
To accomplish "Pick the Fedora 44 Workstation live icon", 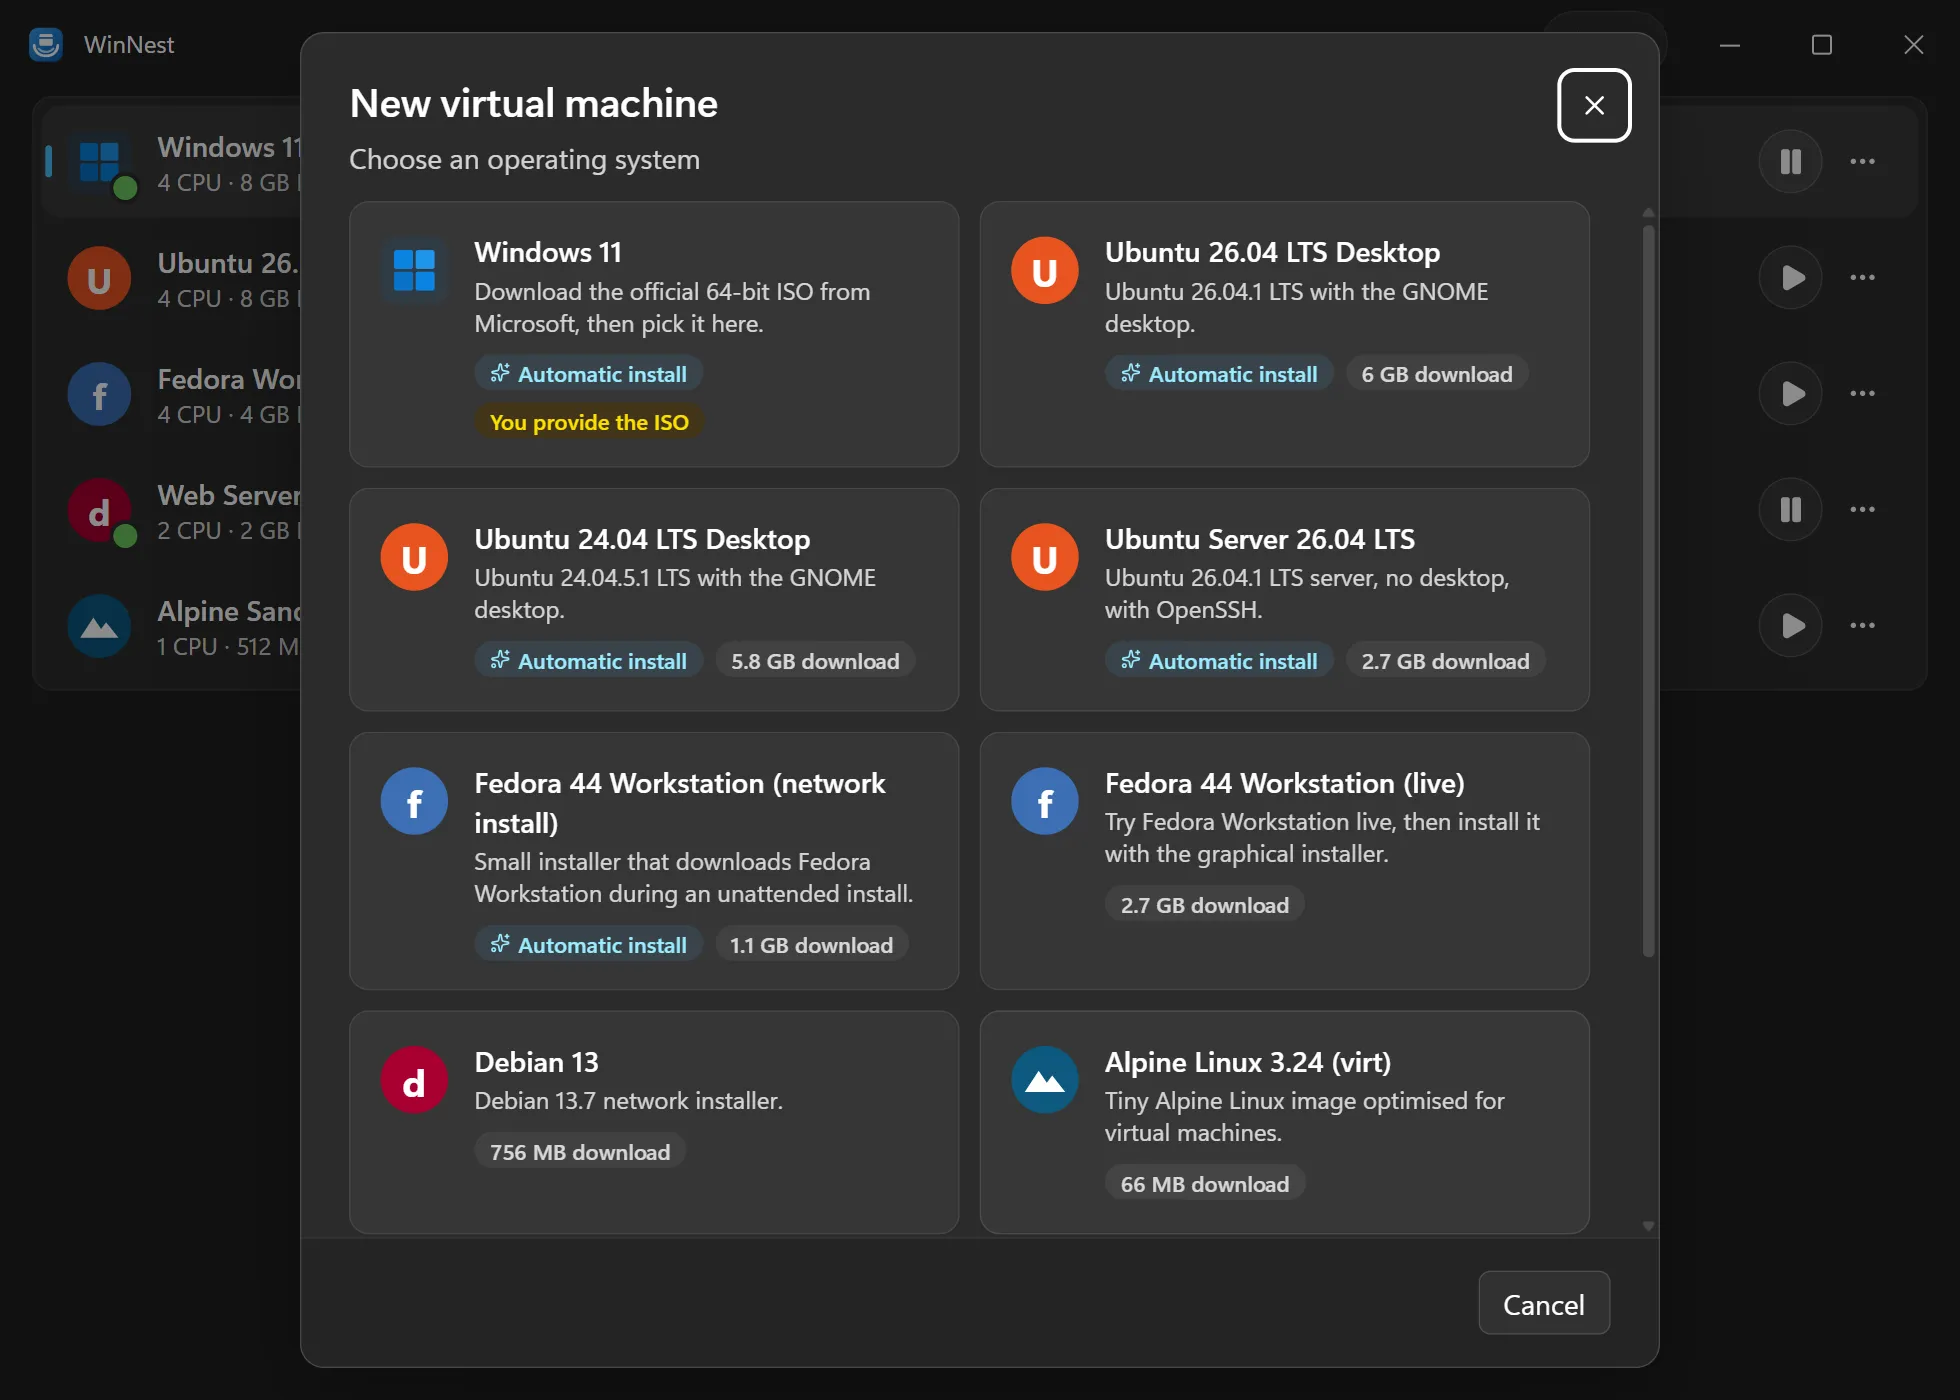I will click(1044, 801).
